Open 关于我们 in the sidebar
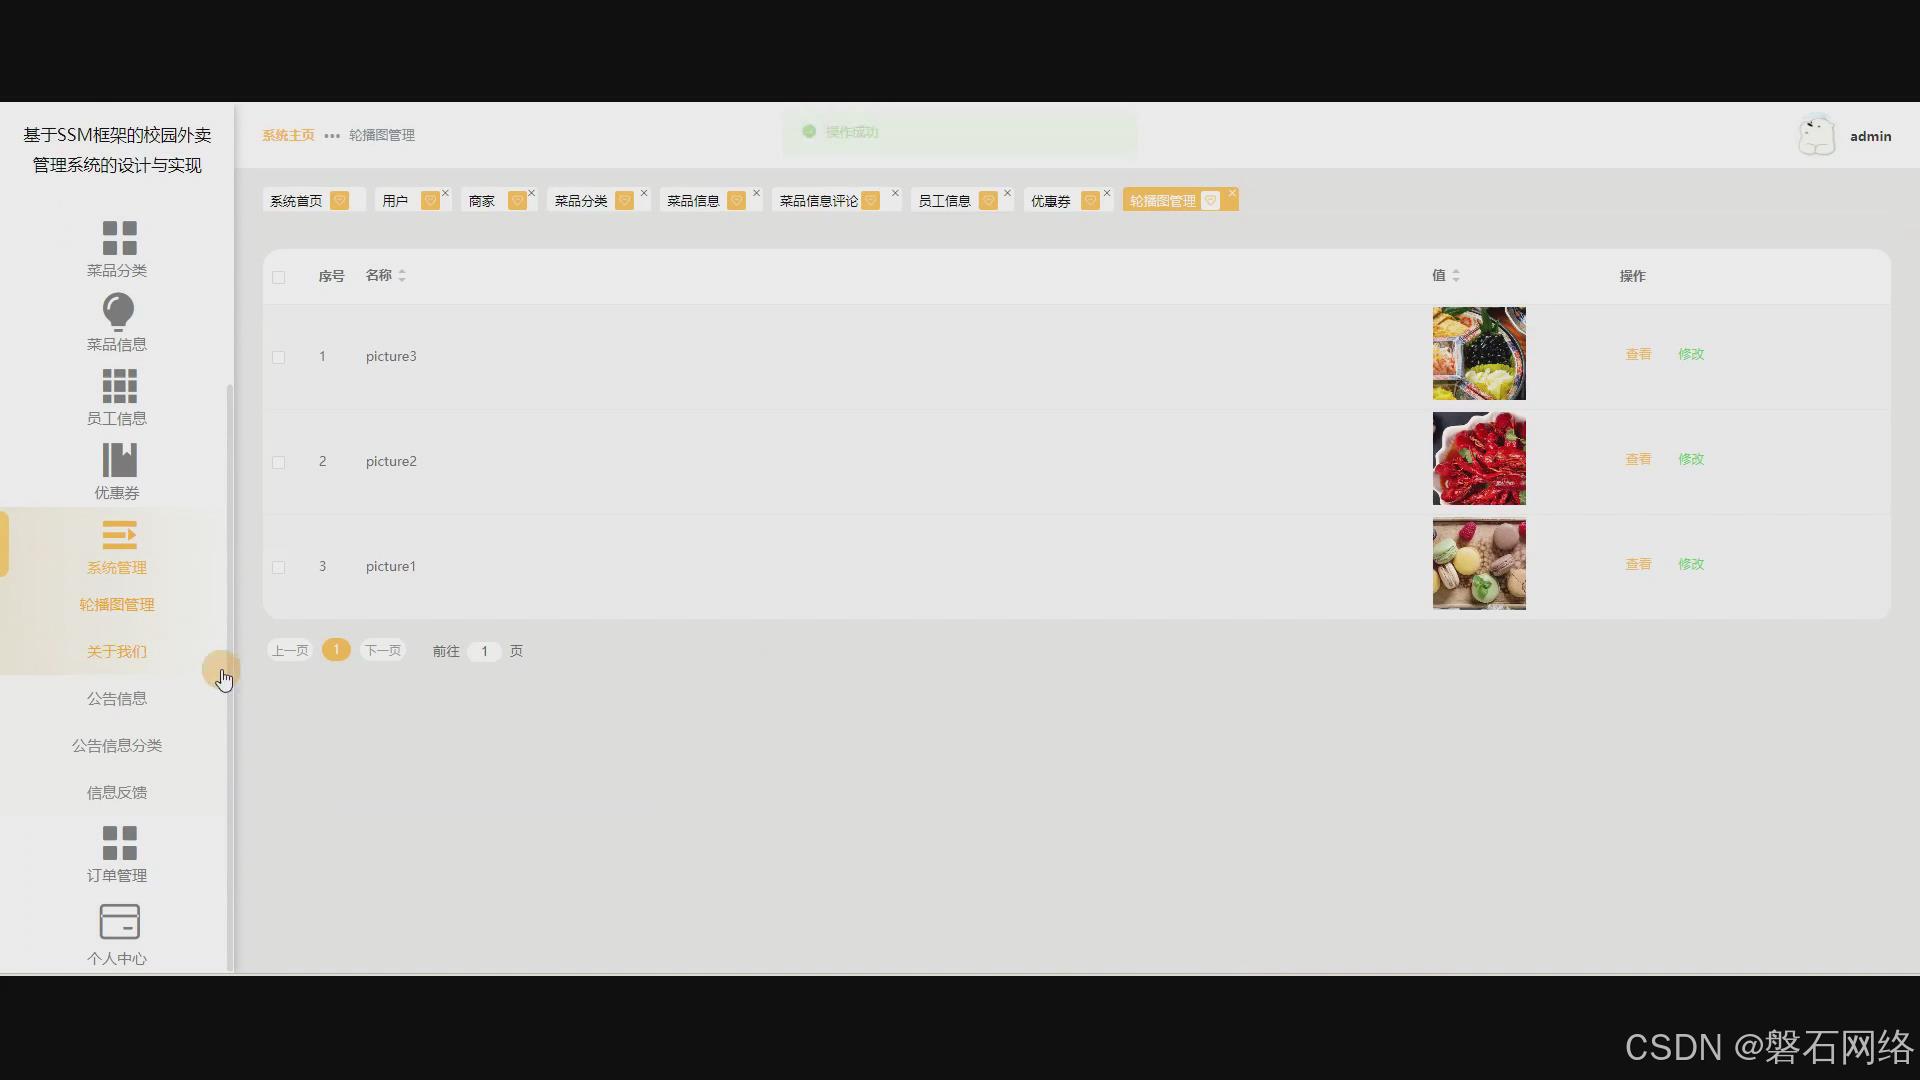Image resolution: width=1920 pixels, height=1080 pixels. (x=117, y=651)
